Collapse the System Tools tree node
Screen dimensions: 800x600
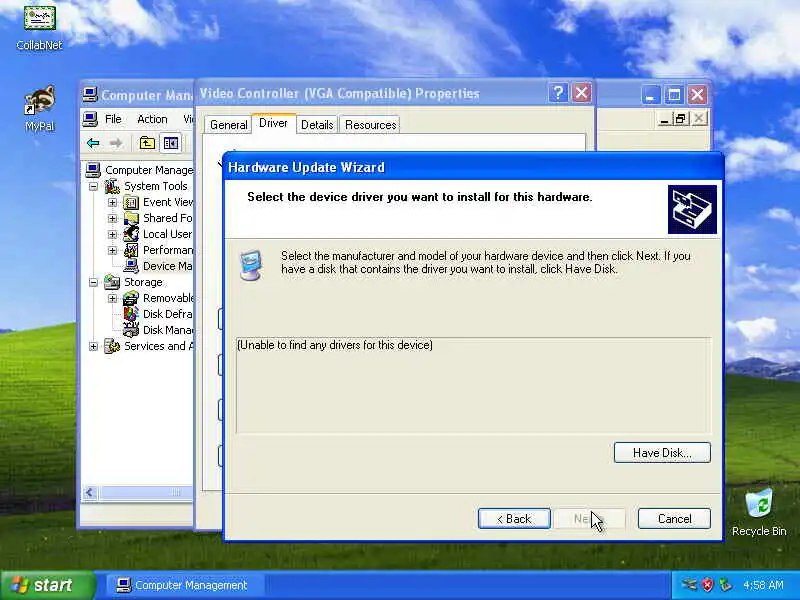tap(93, 186)
